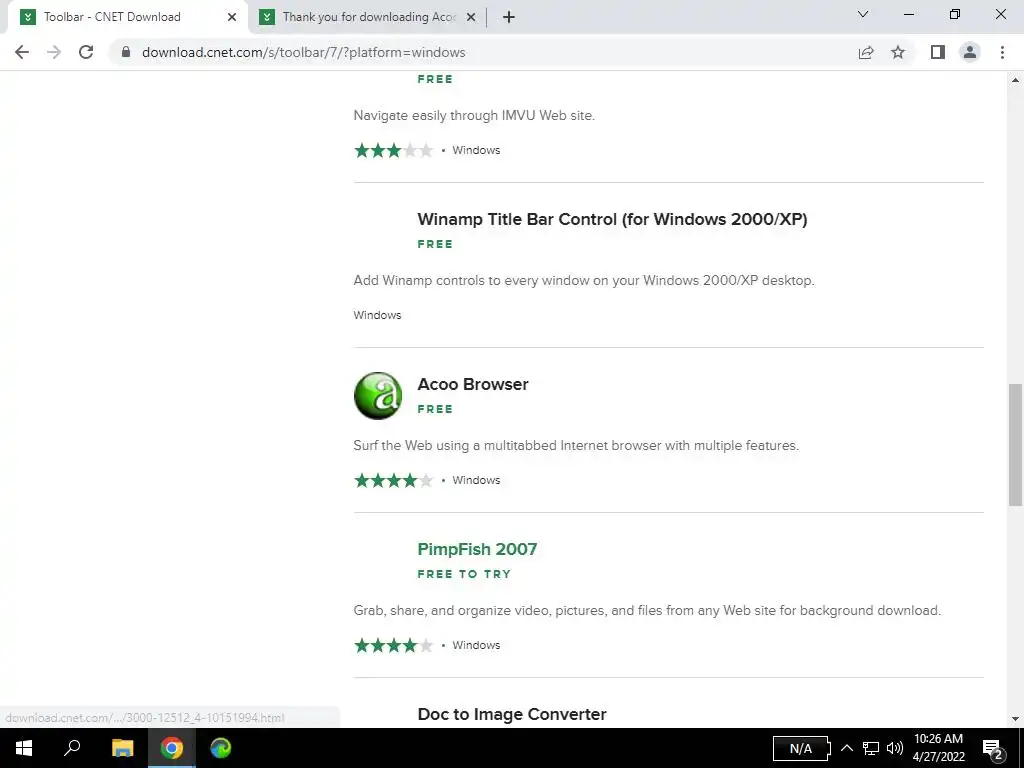Viewport: 1024px width, 768px height.
Task: Click the IMVU toolbar star rating
Action: (393, 150)
